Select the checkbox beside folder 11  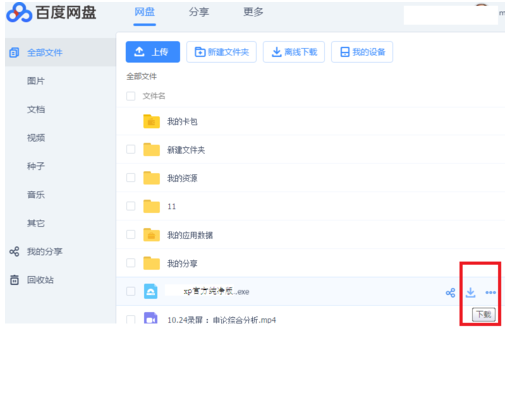(x=131, y=206)
